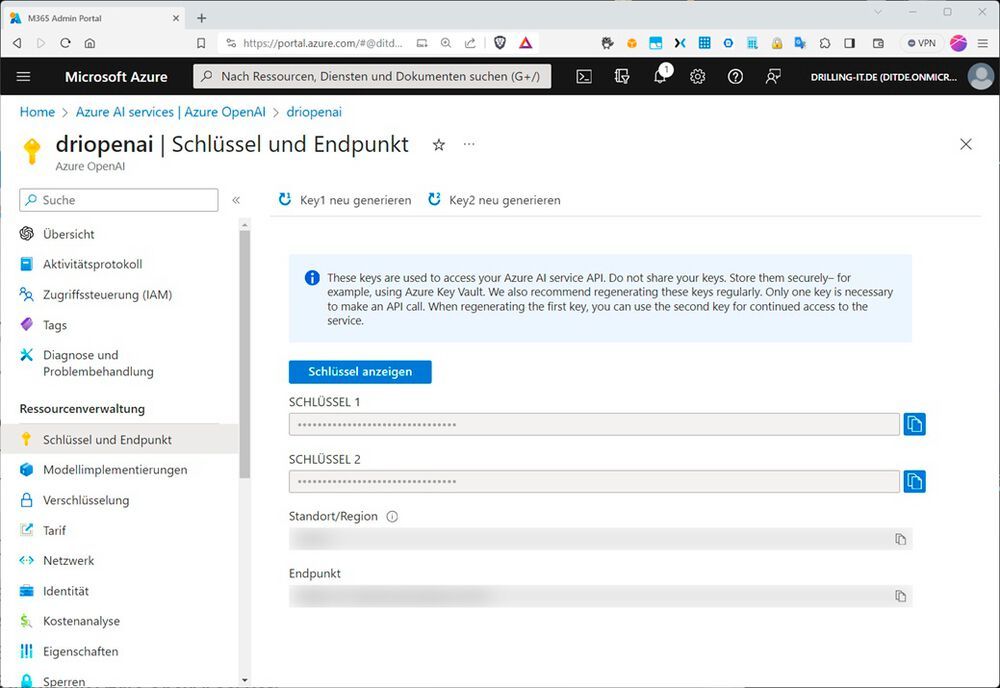1000x688 pixels.
Task: Focus the Azure global search box
Action: tap(372, 77)
